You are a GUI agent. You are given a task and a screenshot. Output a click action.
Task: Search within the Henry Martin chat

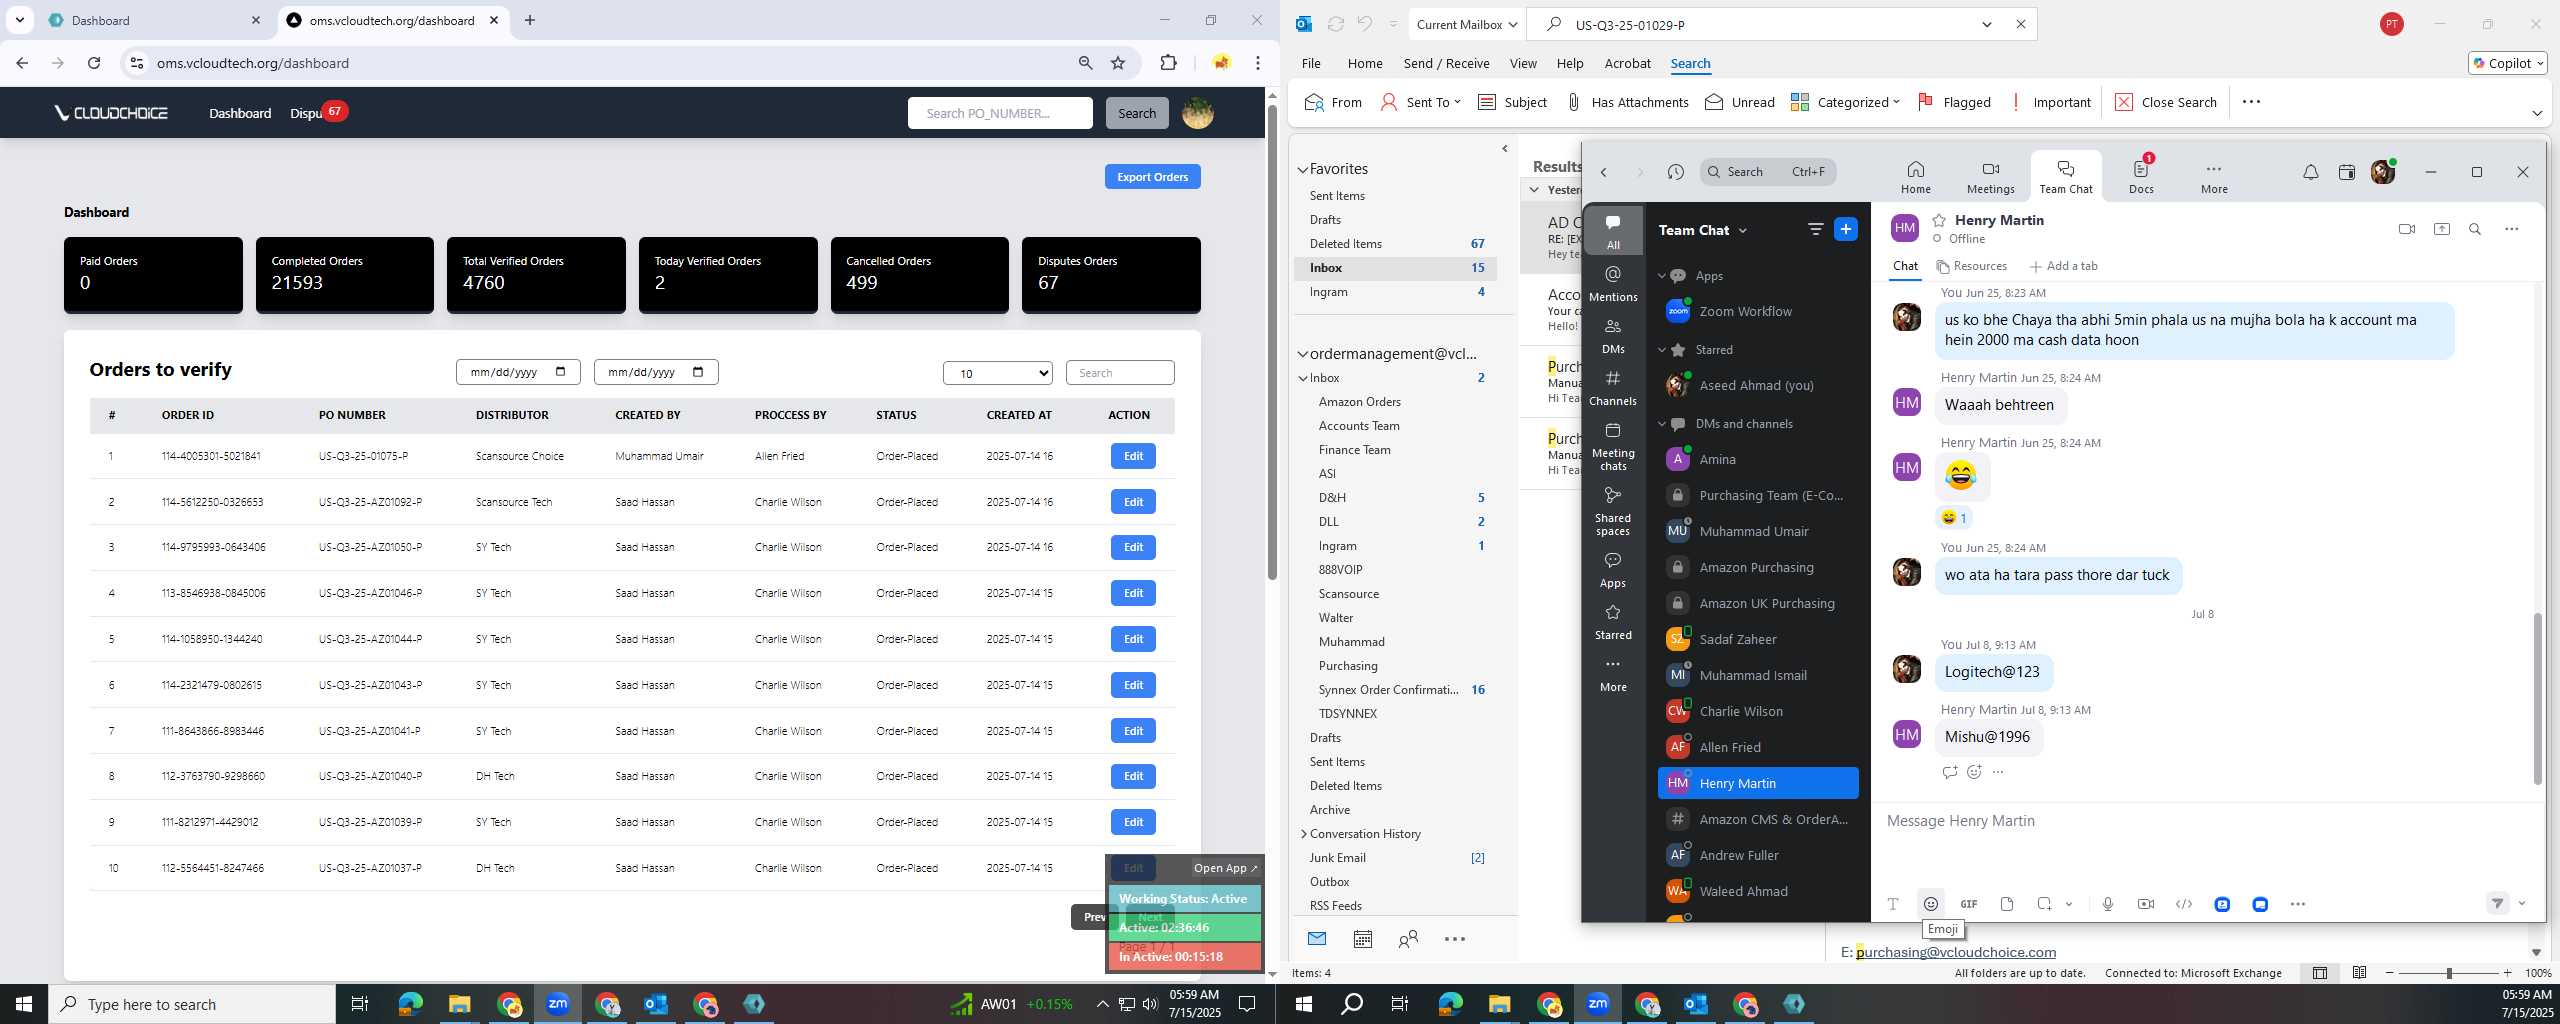point(2475,229)
